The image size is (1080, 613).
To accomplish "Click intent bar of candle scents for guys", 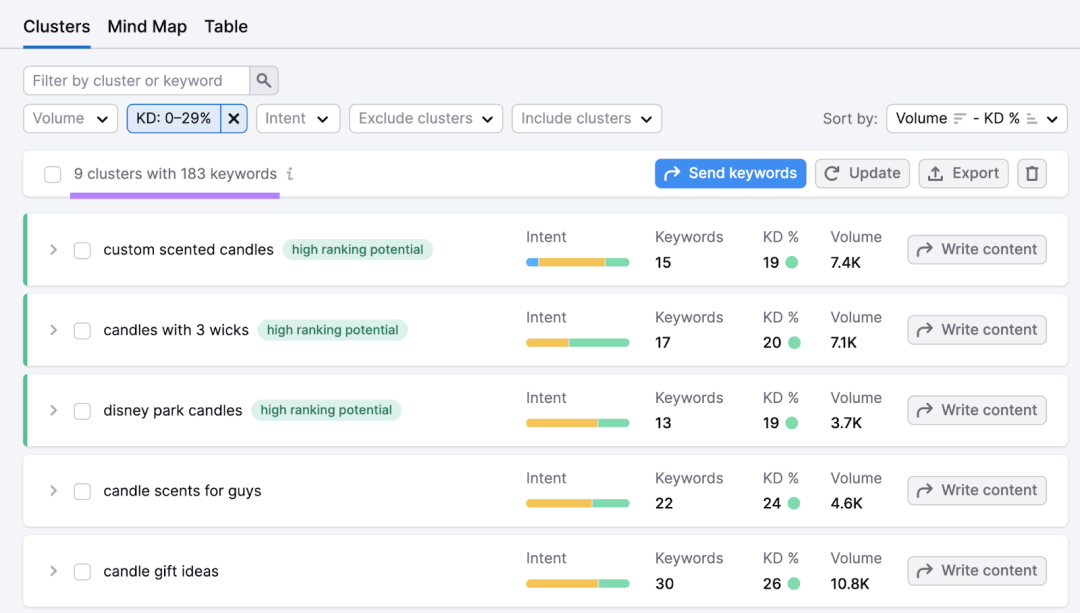I will [x=578, y=503].
